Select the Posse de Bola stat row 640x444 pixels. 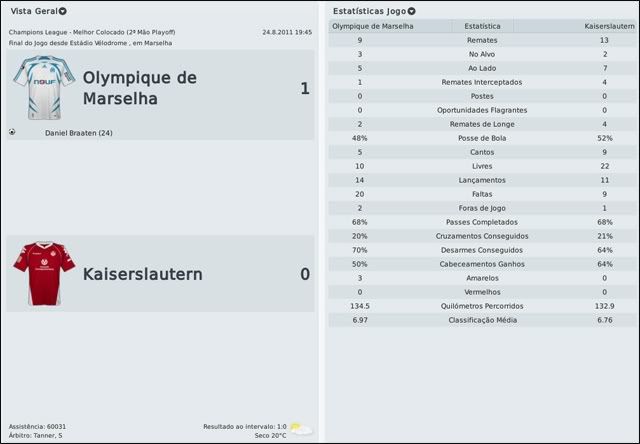482,138
